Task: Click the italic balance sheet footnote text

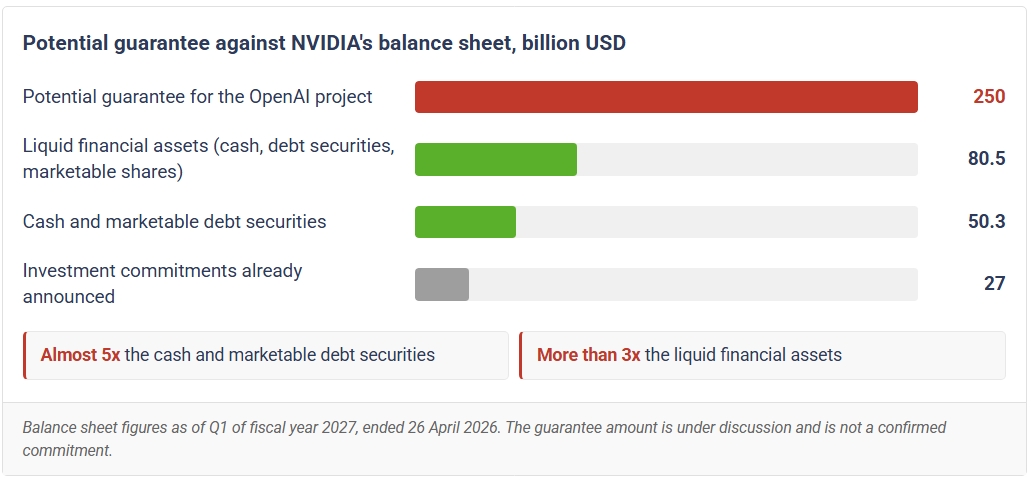Action: 484,439
